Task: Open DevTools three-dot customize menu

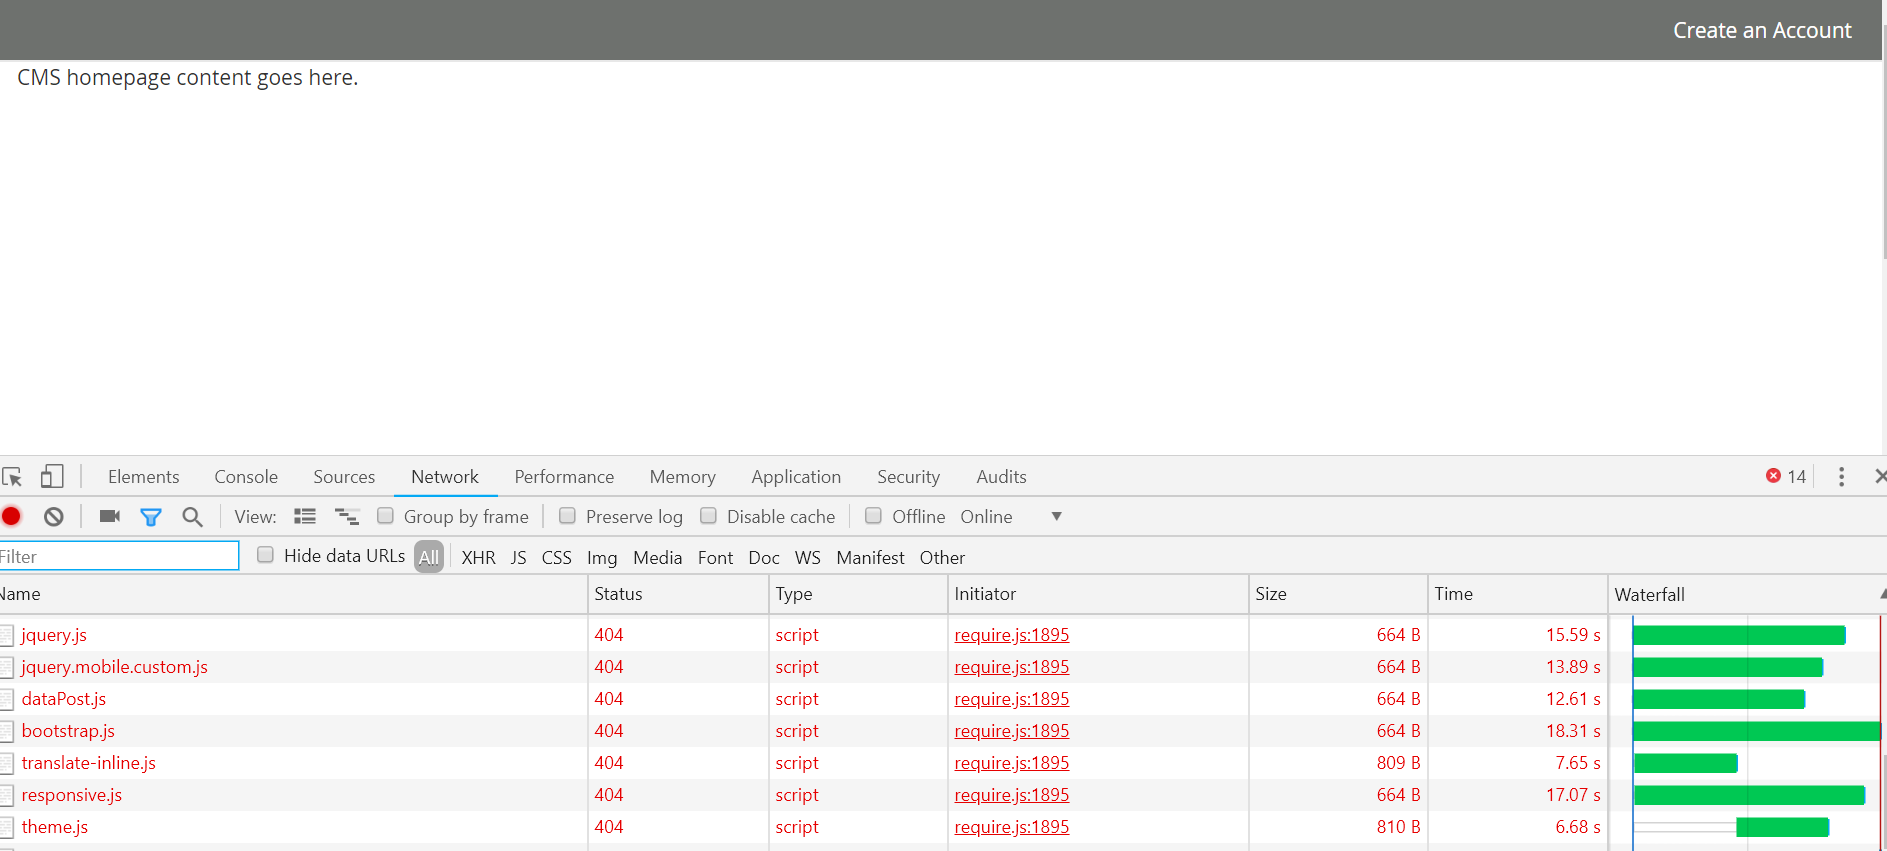Action: click(x=1841, y=477)
